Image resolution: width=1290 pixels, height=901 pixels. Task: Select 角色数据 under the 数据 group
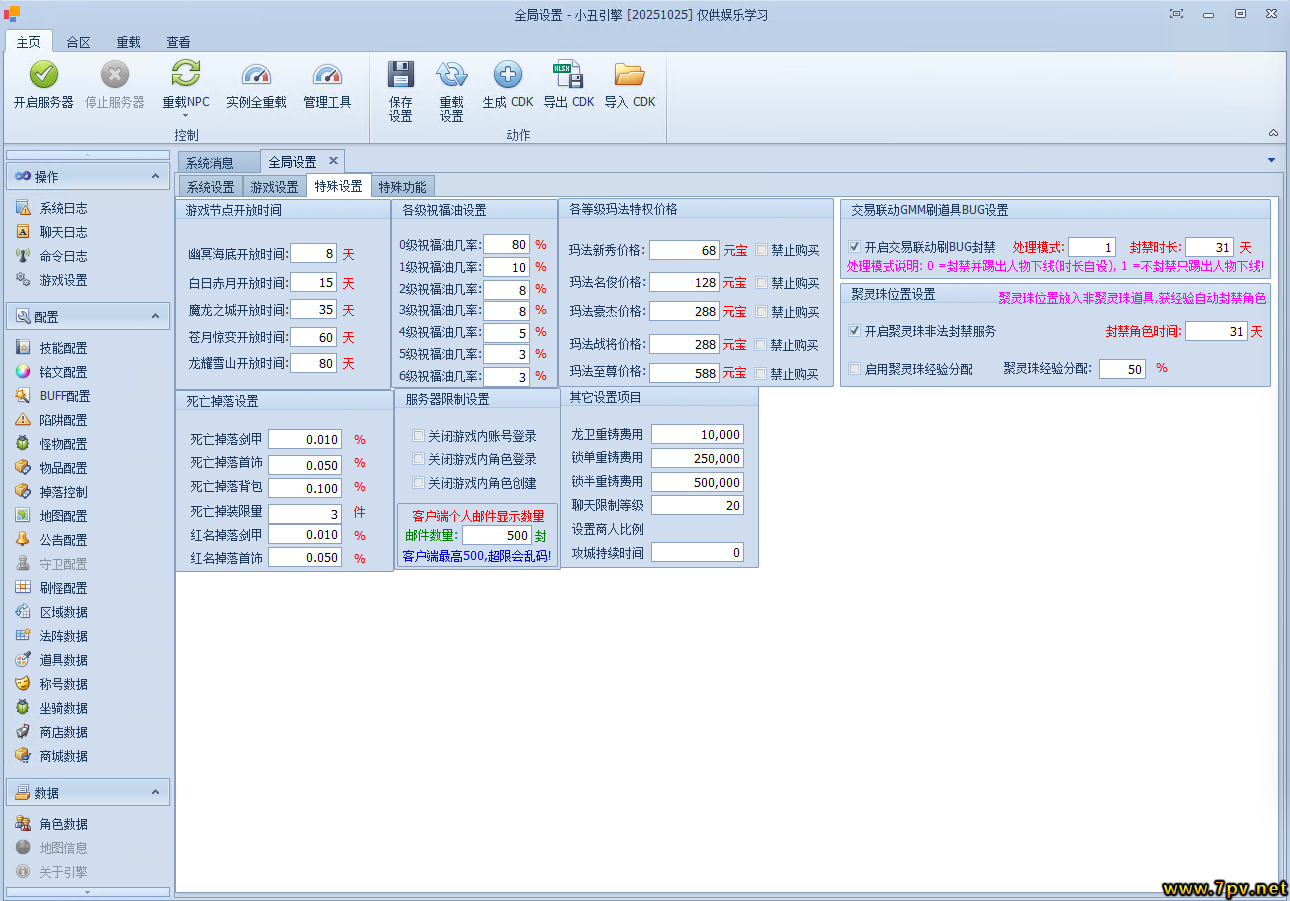pyautogui.click(x=63, y=824)
